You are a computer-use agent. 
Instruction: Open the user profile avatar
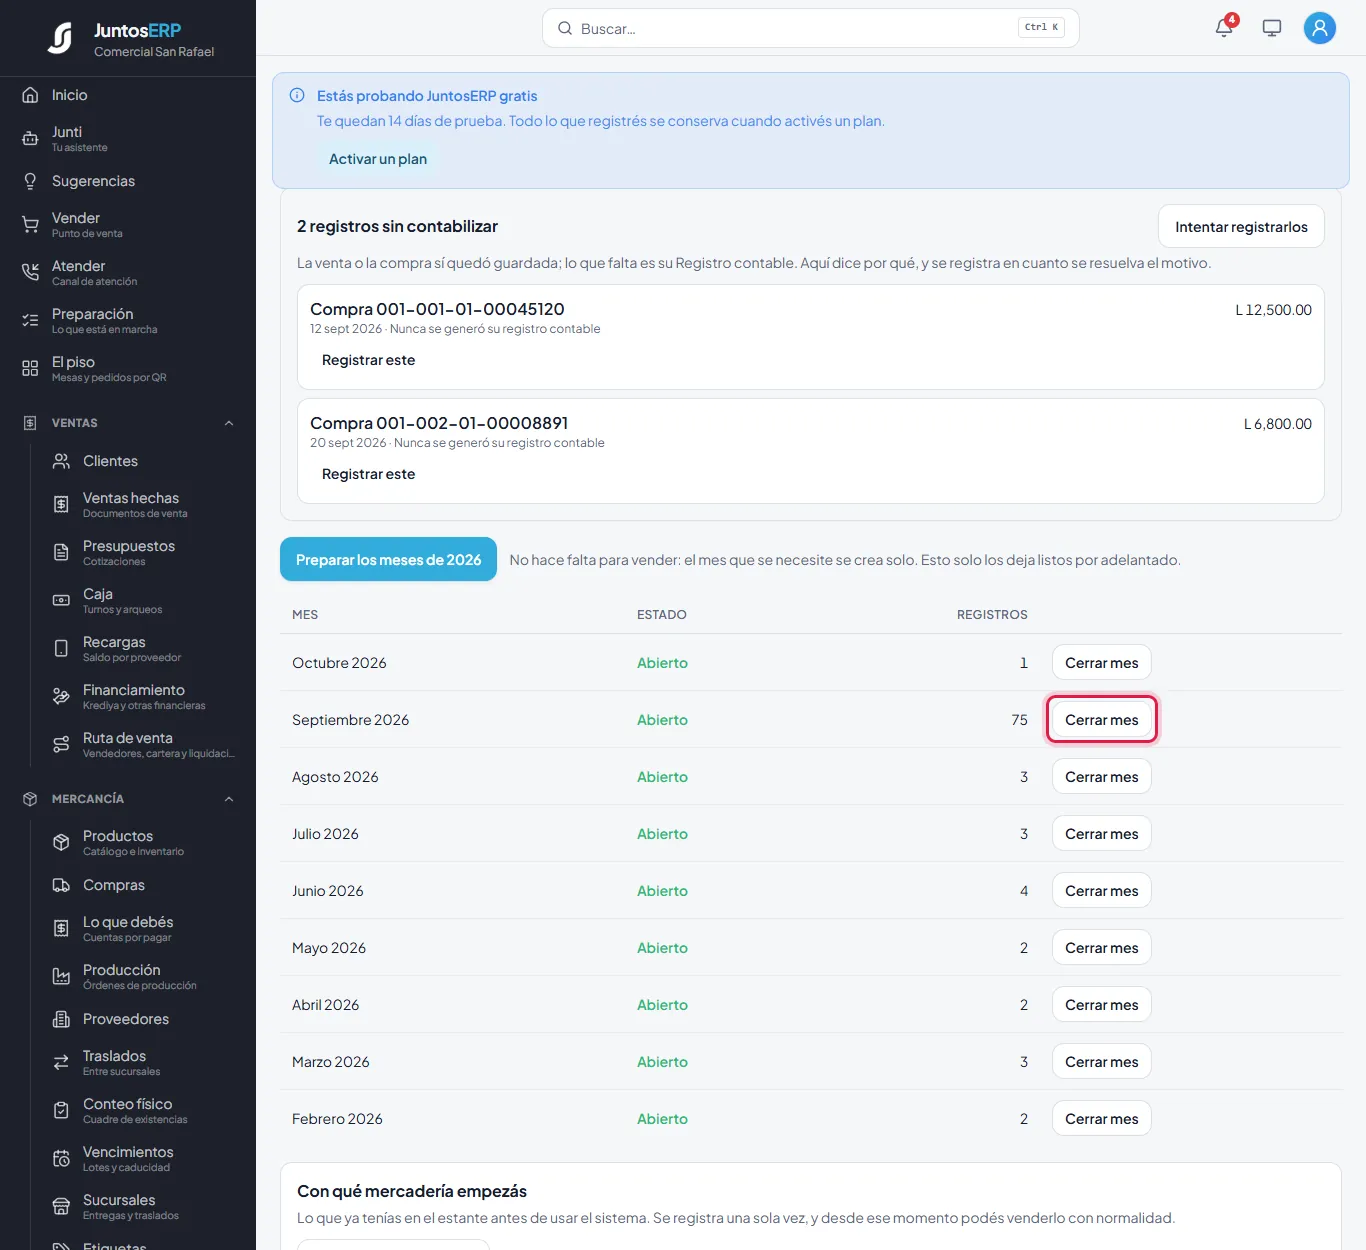coord(1320,28)
